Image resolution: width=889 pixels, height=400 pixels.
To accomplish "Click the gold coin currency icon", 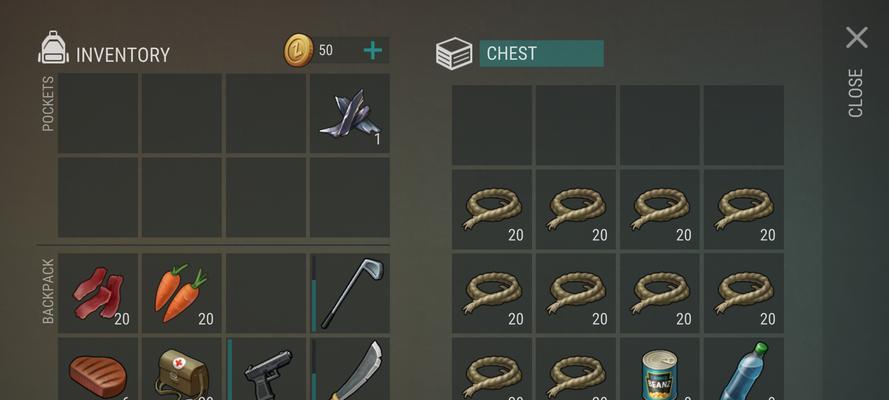I will (298, 50).
